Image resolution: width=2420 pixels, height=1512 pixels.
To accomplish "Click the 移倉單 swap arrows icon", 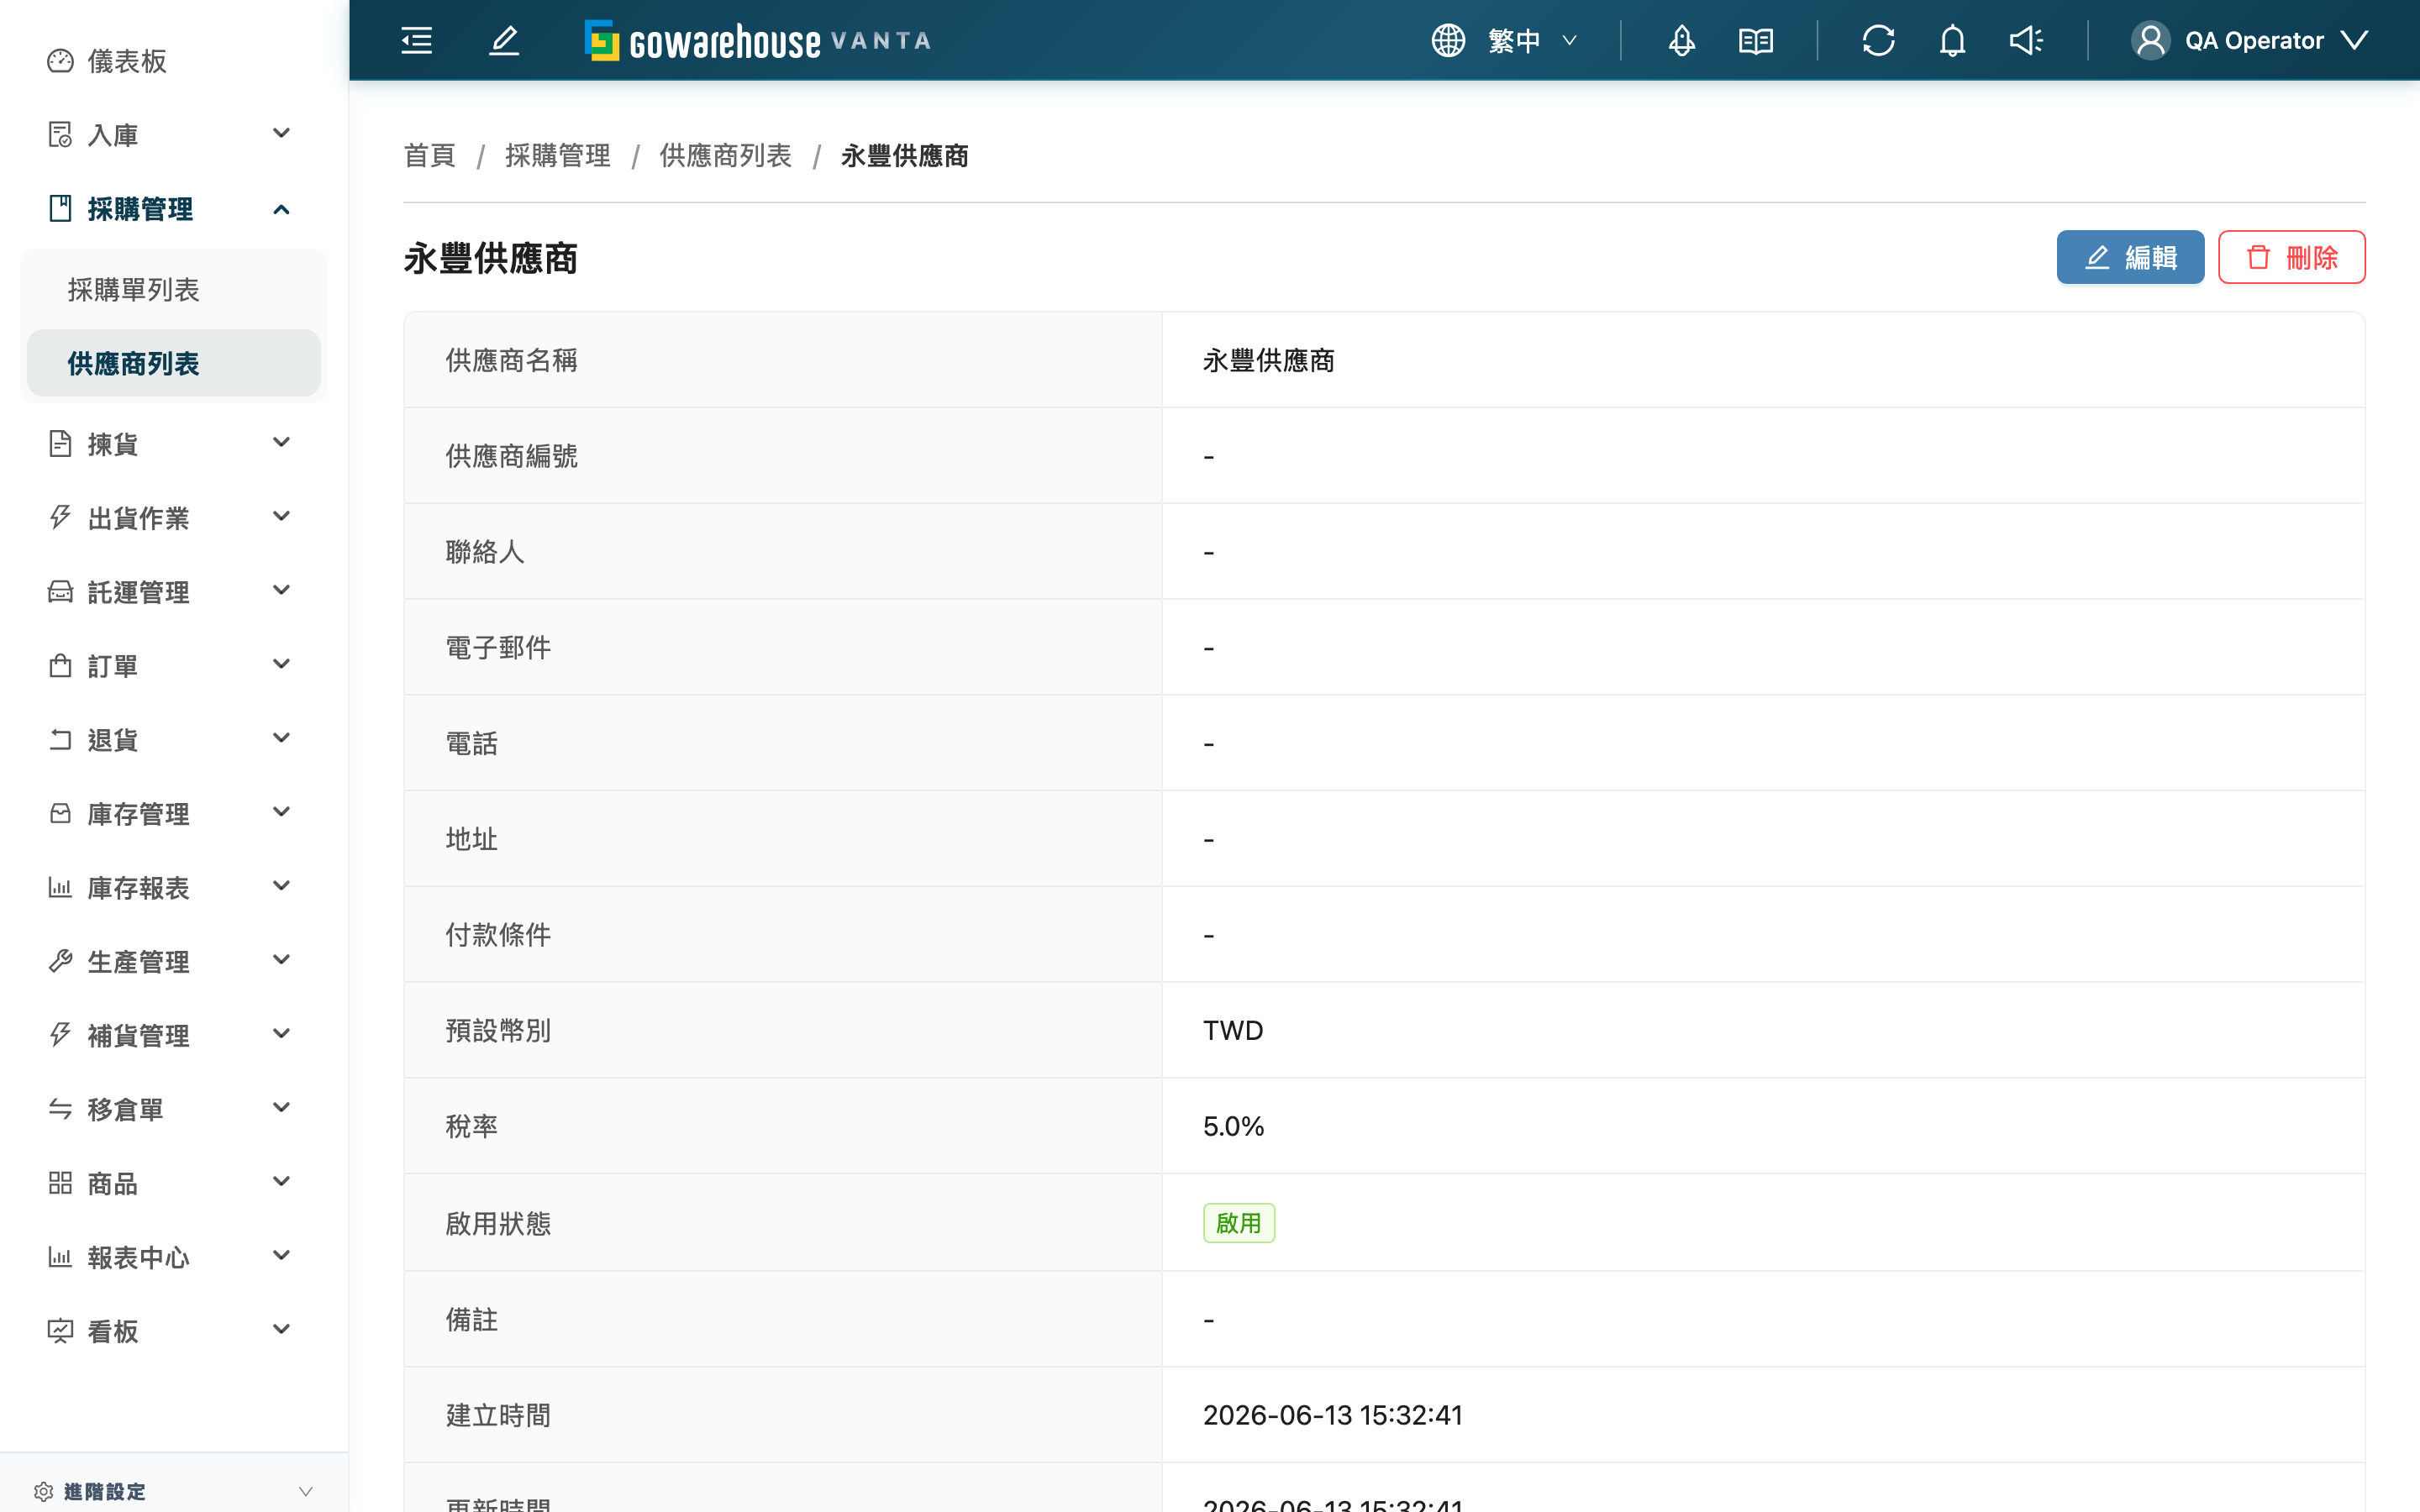I will click(x=60, y=1109).
